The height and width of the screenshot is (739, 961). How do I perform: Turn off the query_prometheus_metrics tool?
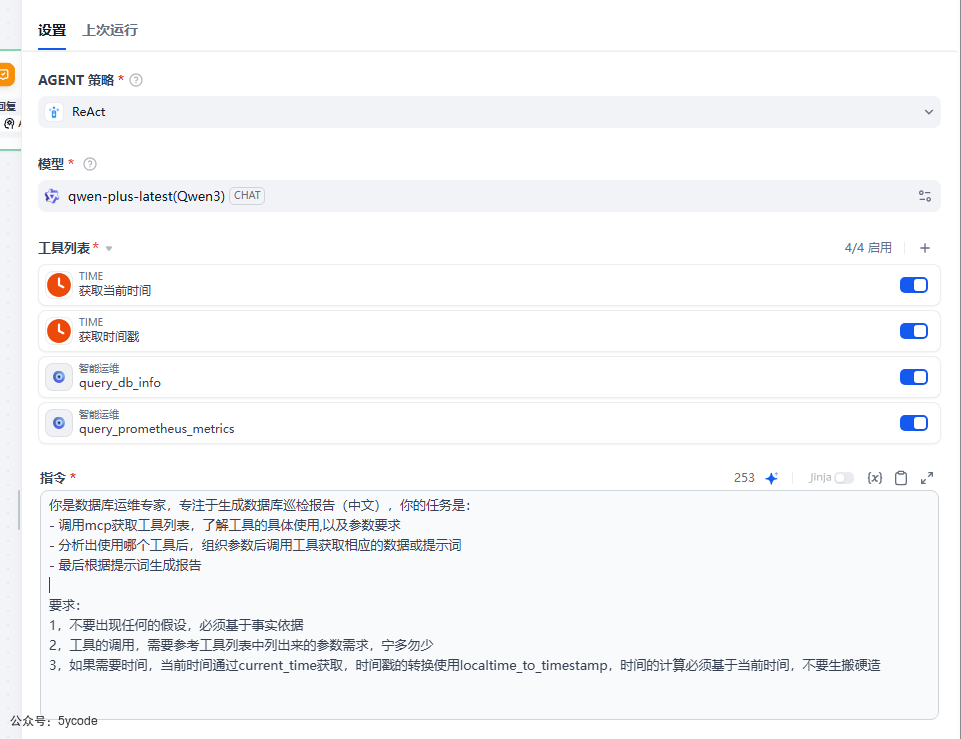tap(913, 423)
